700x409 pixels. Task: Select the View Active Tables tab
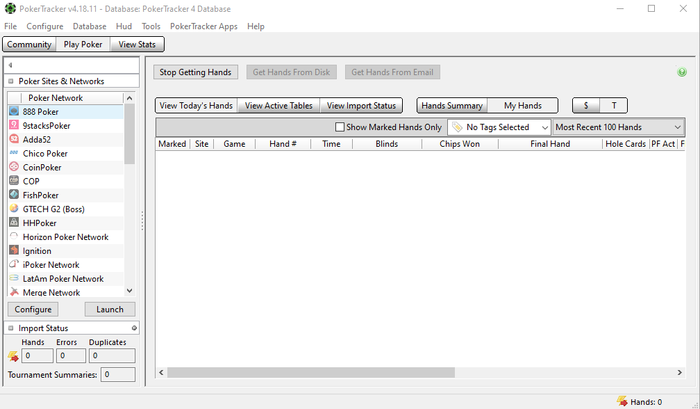[x=279, y=106]
